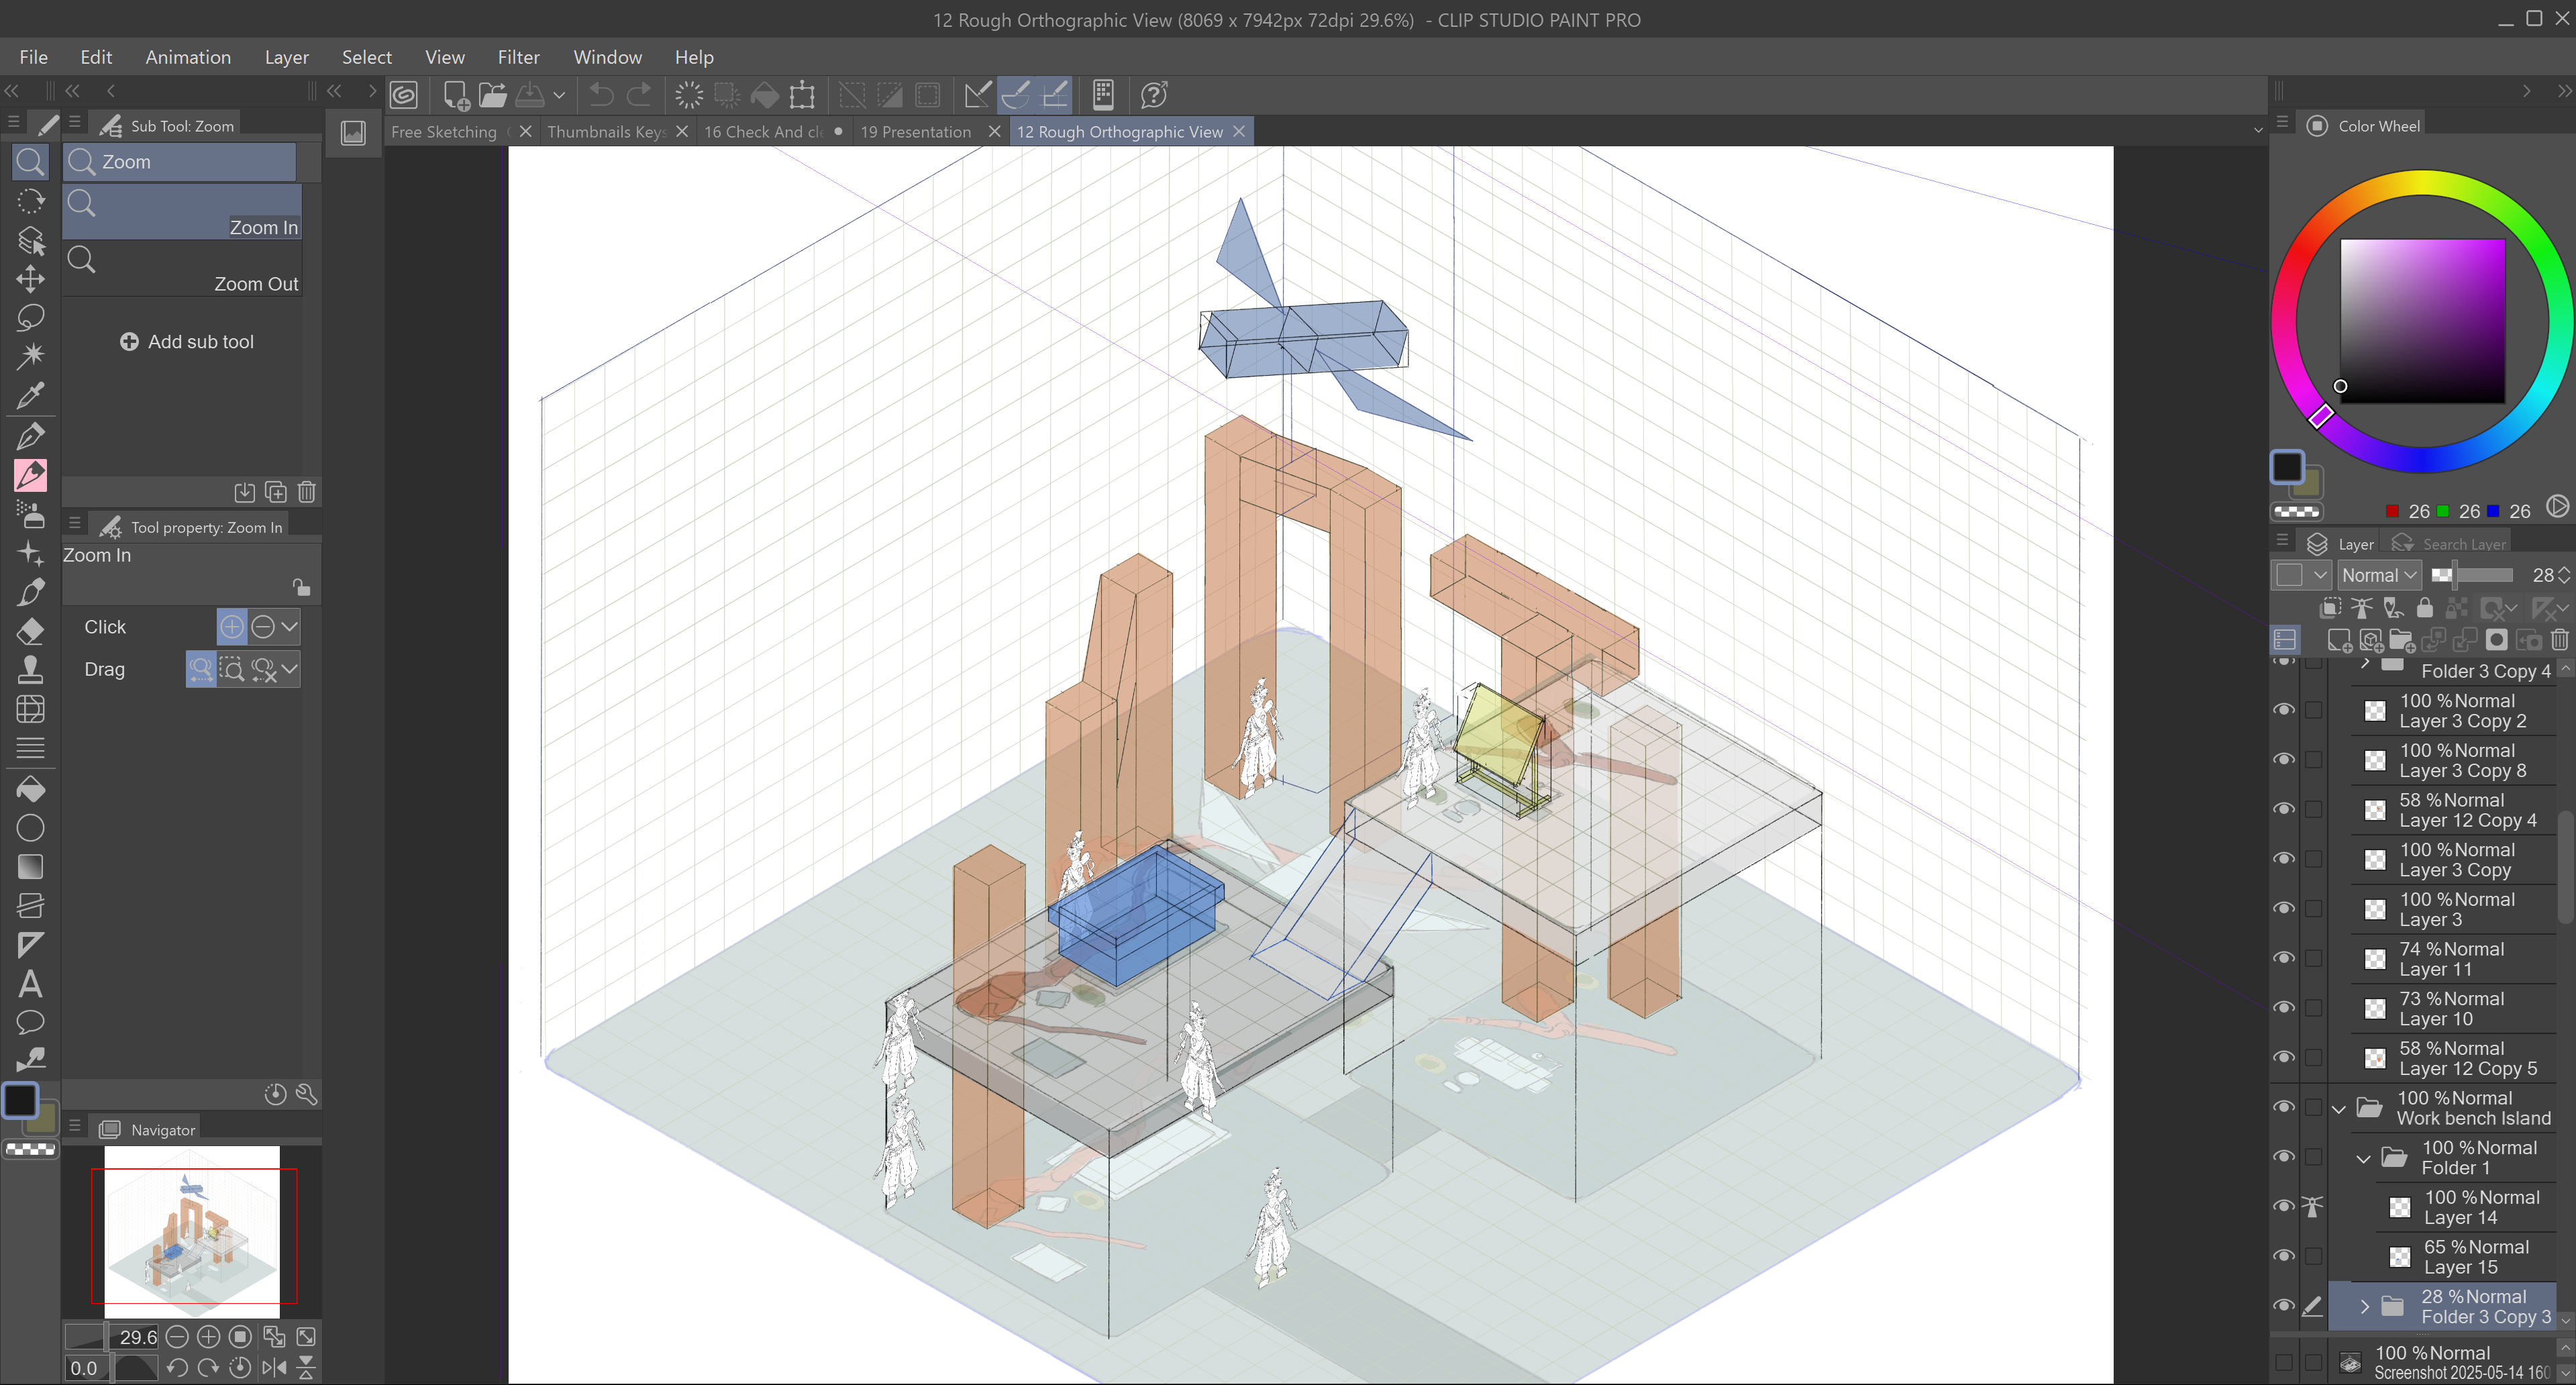Hide Layer 11 with its eye icon

(2284, 958)
